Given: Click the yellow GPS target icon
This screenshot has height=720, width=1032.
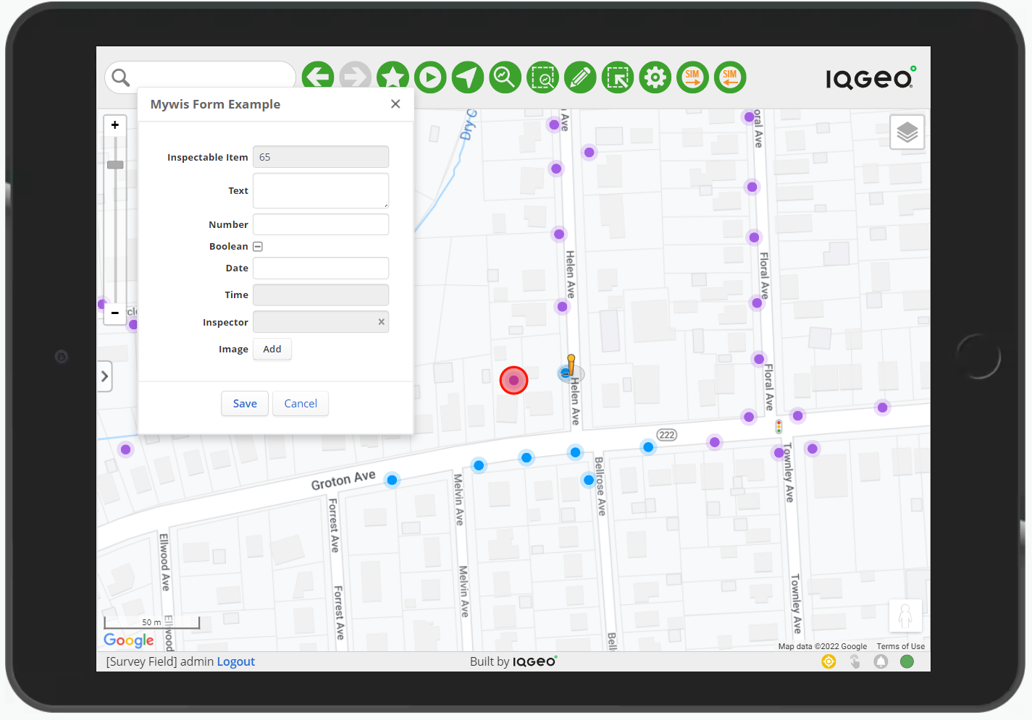Looking at the screenshot, I should pyautogui.click(x=828, y=661).
